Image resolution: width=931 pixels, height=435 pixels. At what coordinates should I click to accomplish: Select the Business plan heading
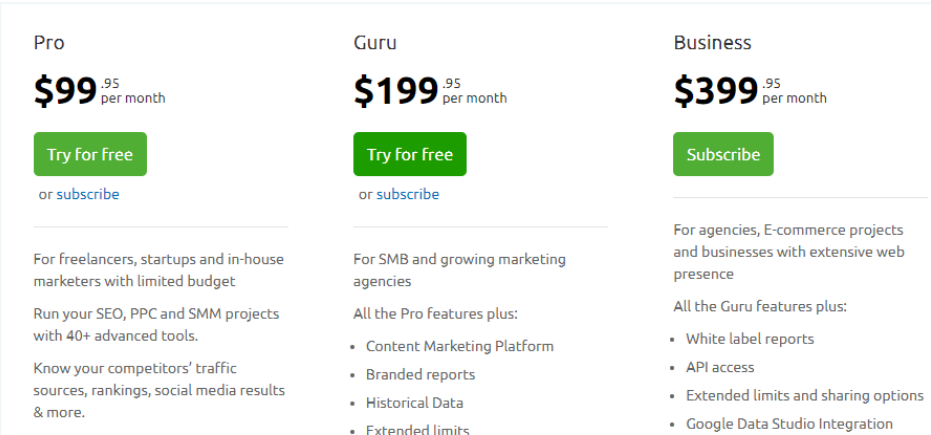712,43
